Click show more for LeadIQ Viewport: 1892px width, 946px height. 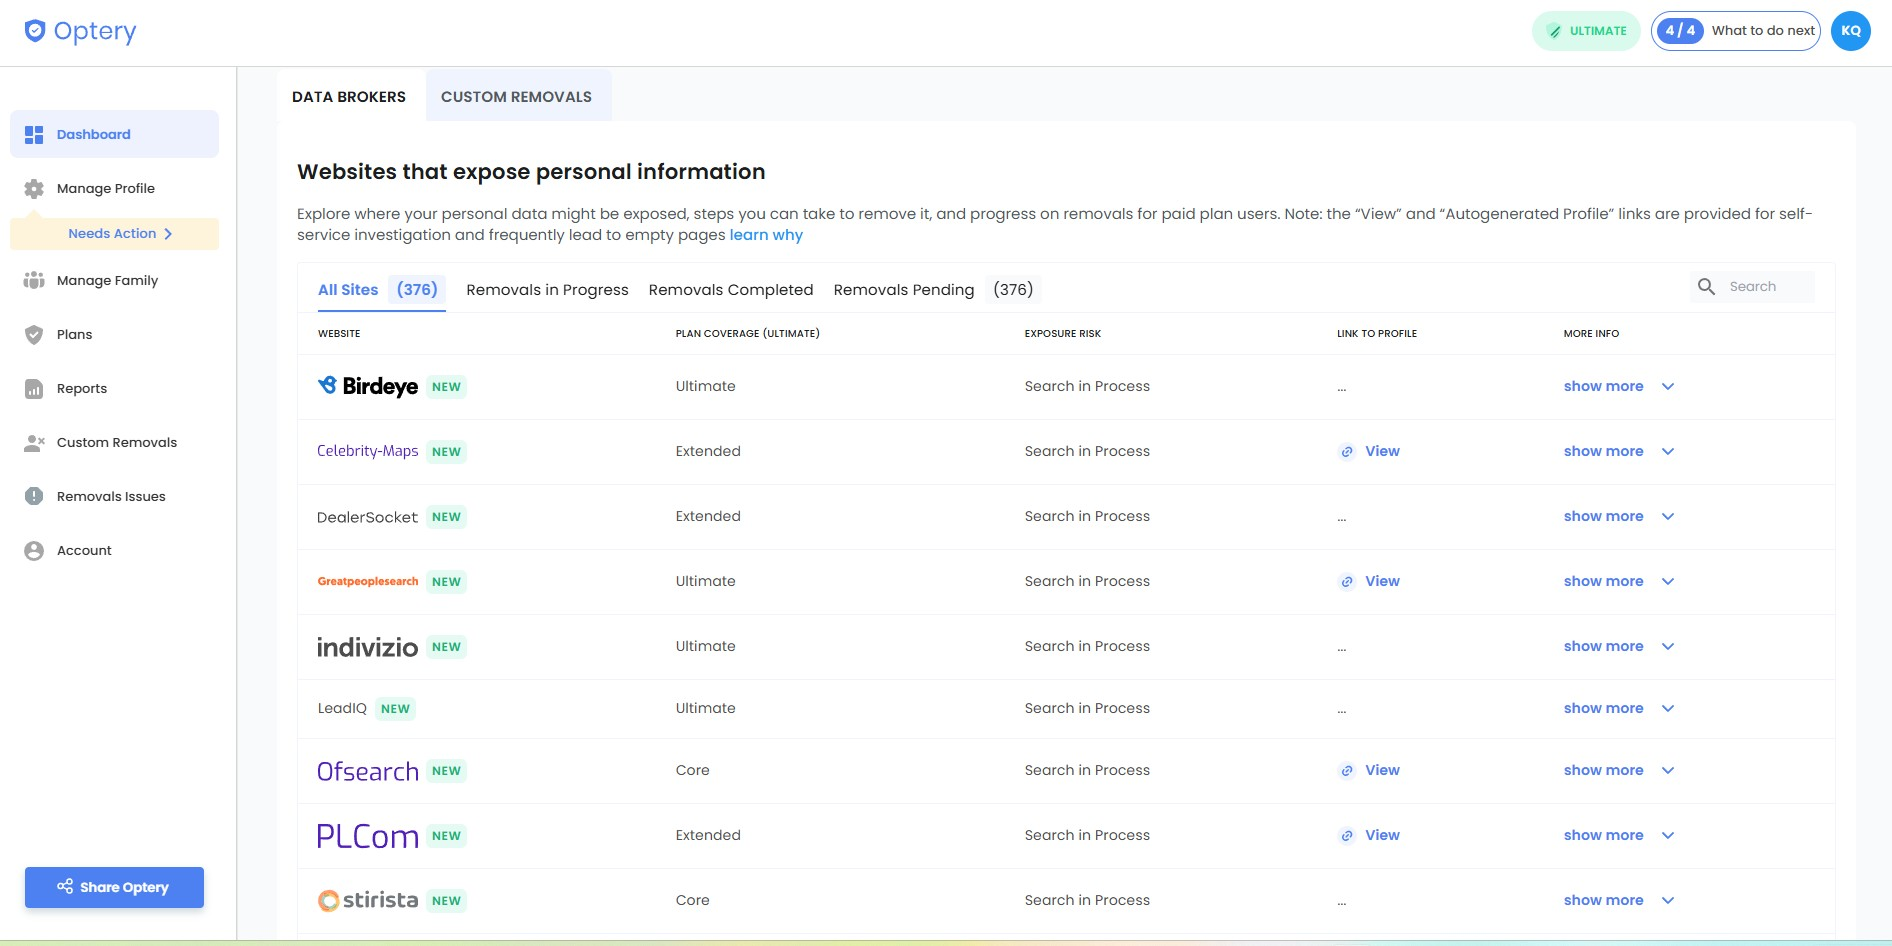pyautogui.click(x=1603, y=709)
